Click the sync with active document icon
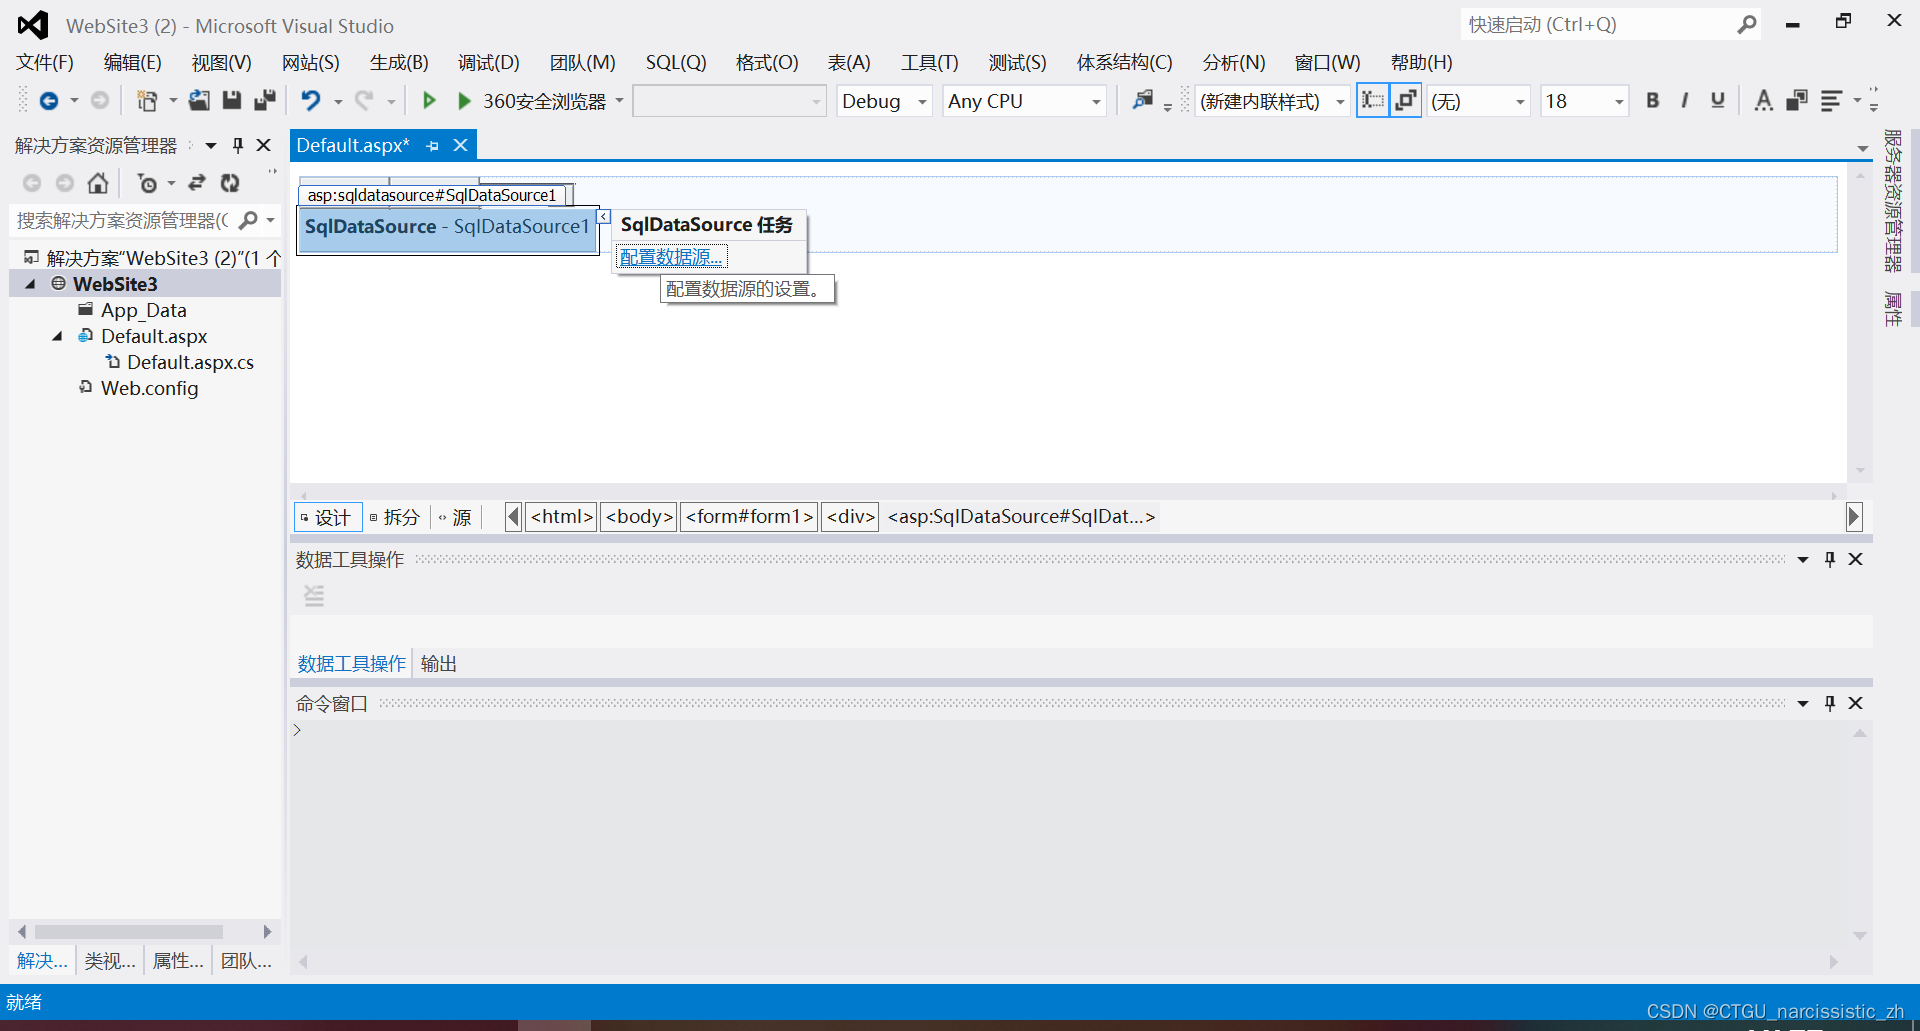1920x1031 pixels. pos(197,183)
